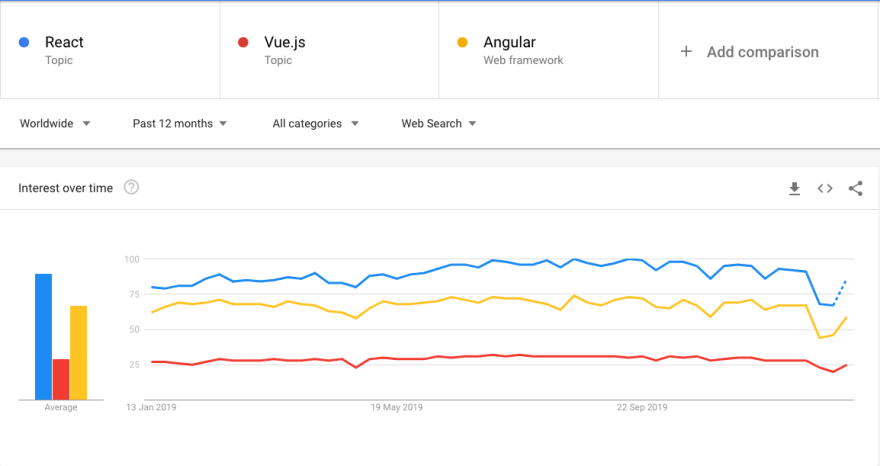This screenshot has width=880, height=466.
Task: Expand the Web Search type dropdown
Action: [x=438, y=124]
